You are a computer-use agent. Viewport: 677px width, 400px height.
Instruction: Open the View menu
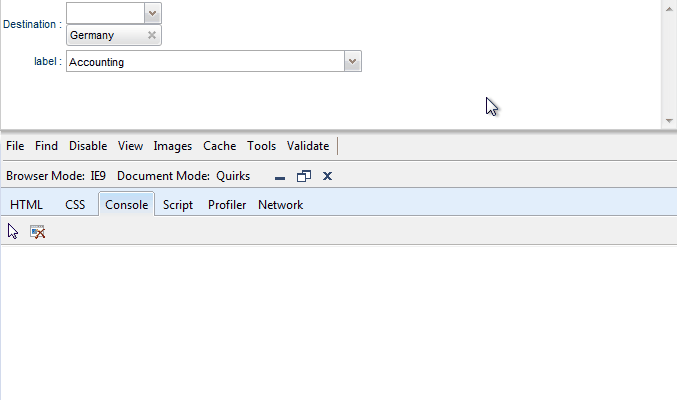(x=130, y=146)
